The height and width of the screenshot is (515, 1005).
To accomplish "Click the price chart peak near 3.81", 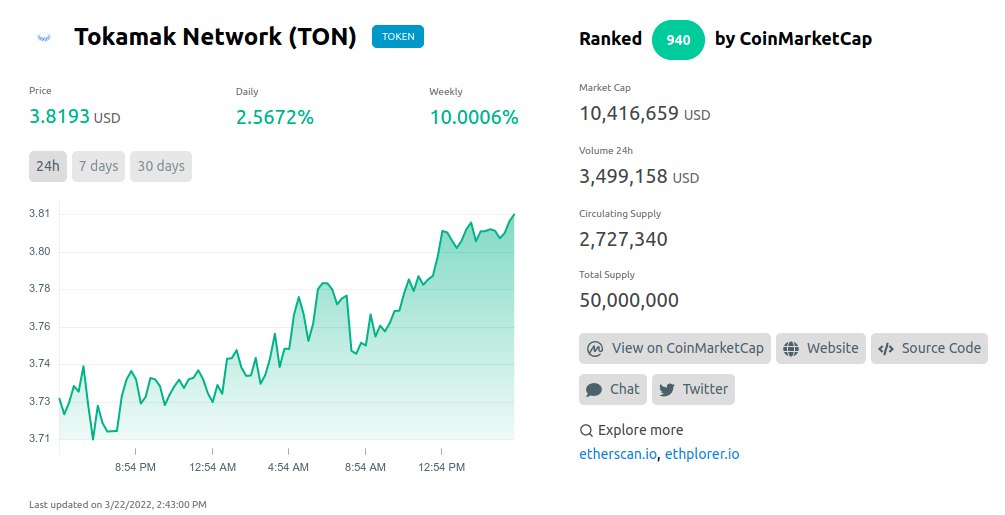I will pyautogui.click(x=514, y=215).
